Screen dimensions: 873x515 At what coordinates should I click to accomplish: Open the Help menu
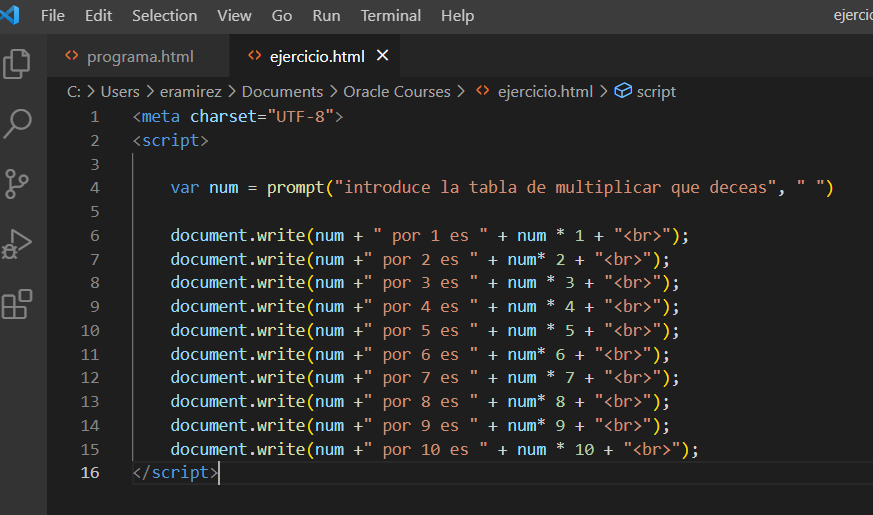tap(458, 16)
